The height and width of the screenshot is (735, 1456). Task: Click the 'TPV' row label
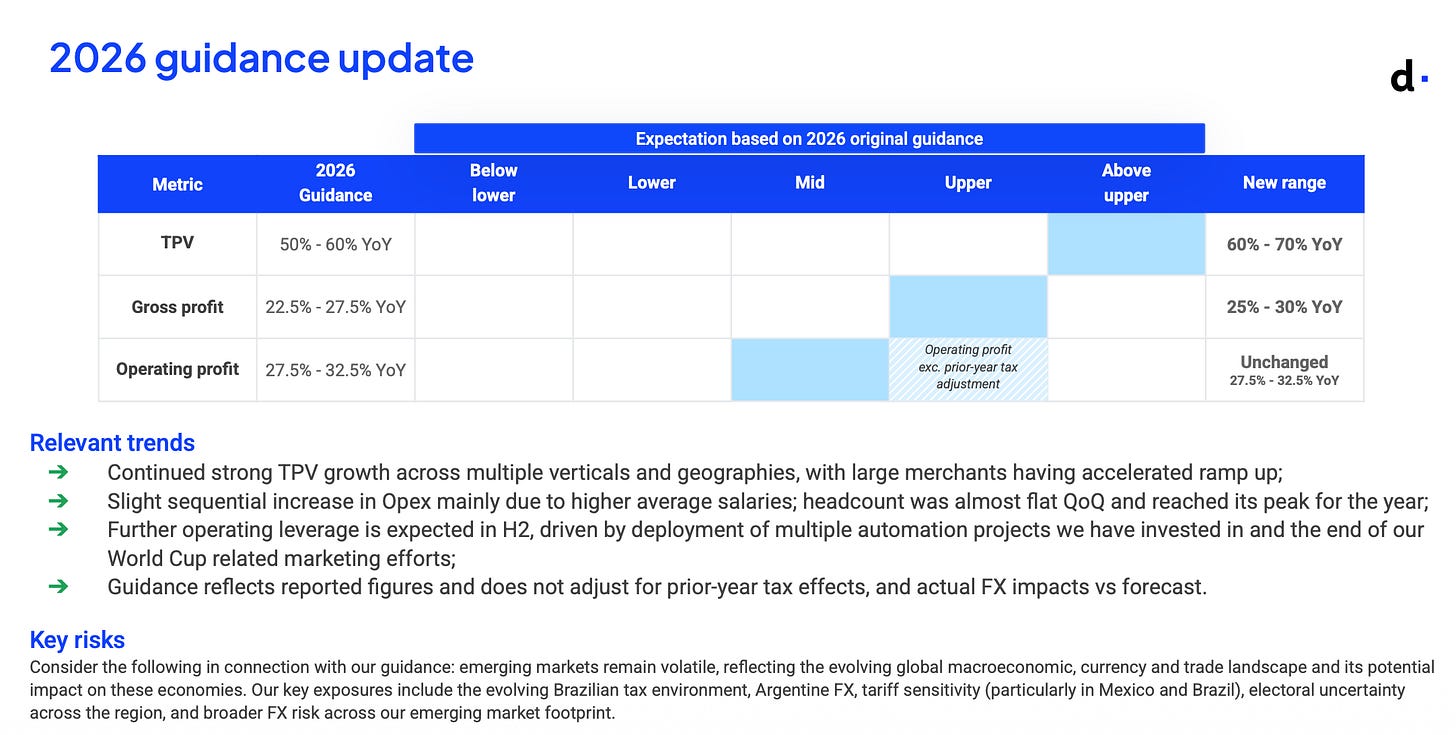click(177, 243)
